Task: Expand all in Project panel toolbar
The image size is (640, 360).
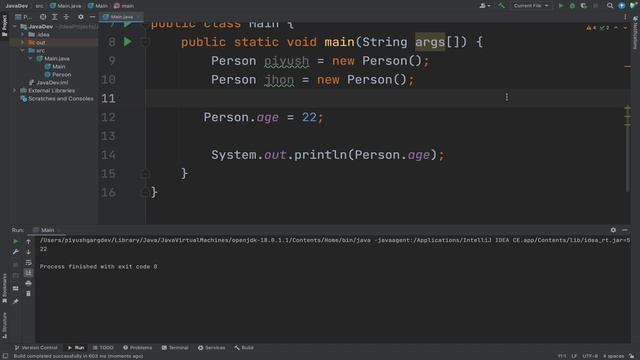Action: (x=54, y=17)
